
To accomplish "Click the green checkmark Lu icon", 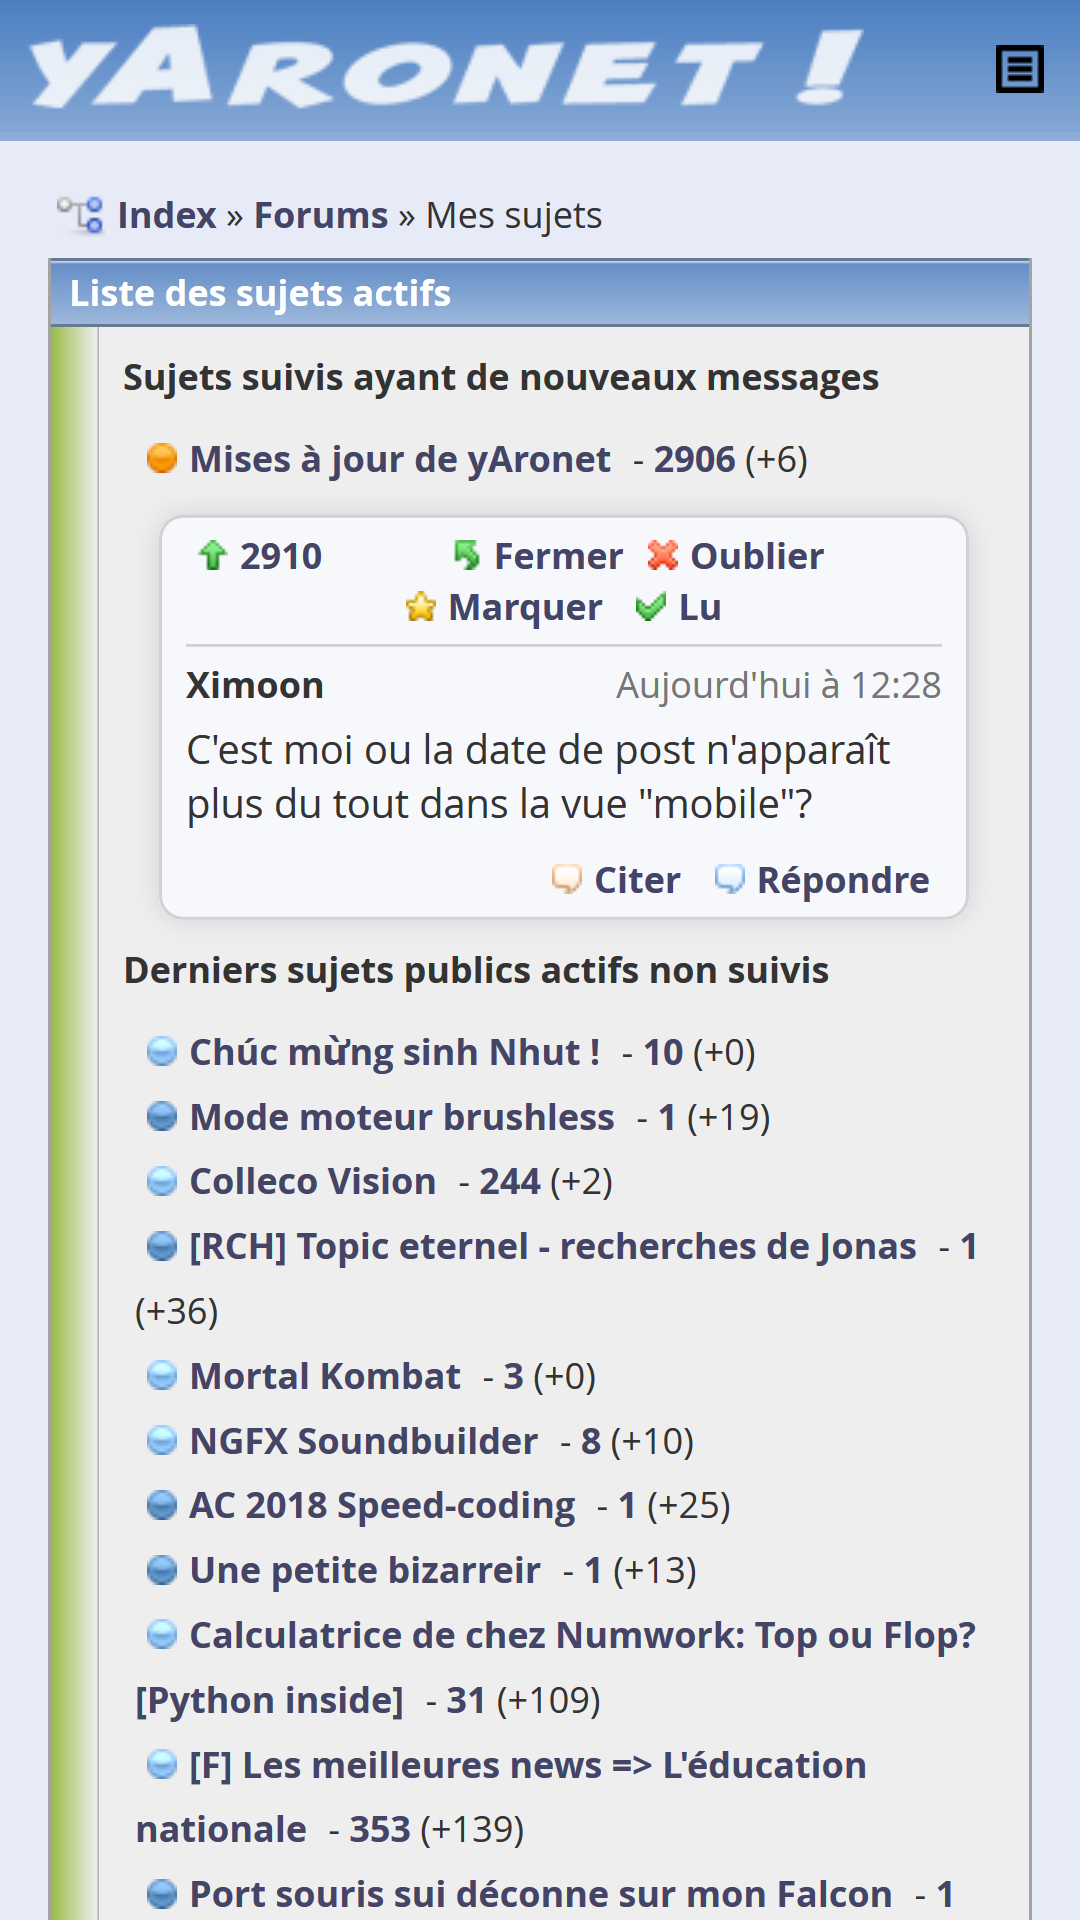I will click(651, 607).
